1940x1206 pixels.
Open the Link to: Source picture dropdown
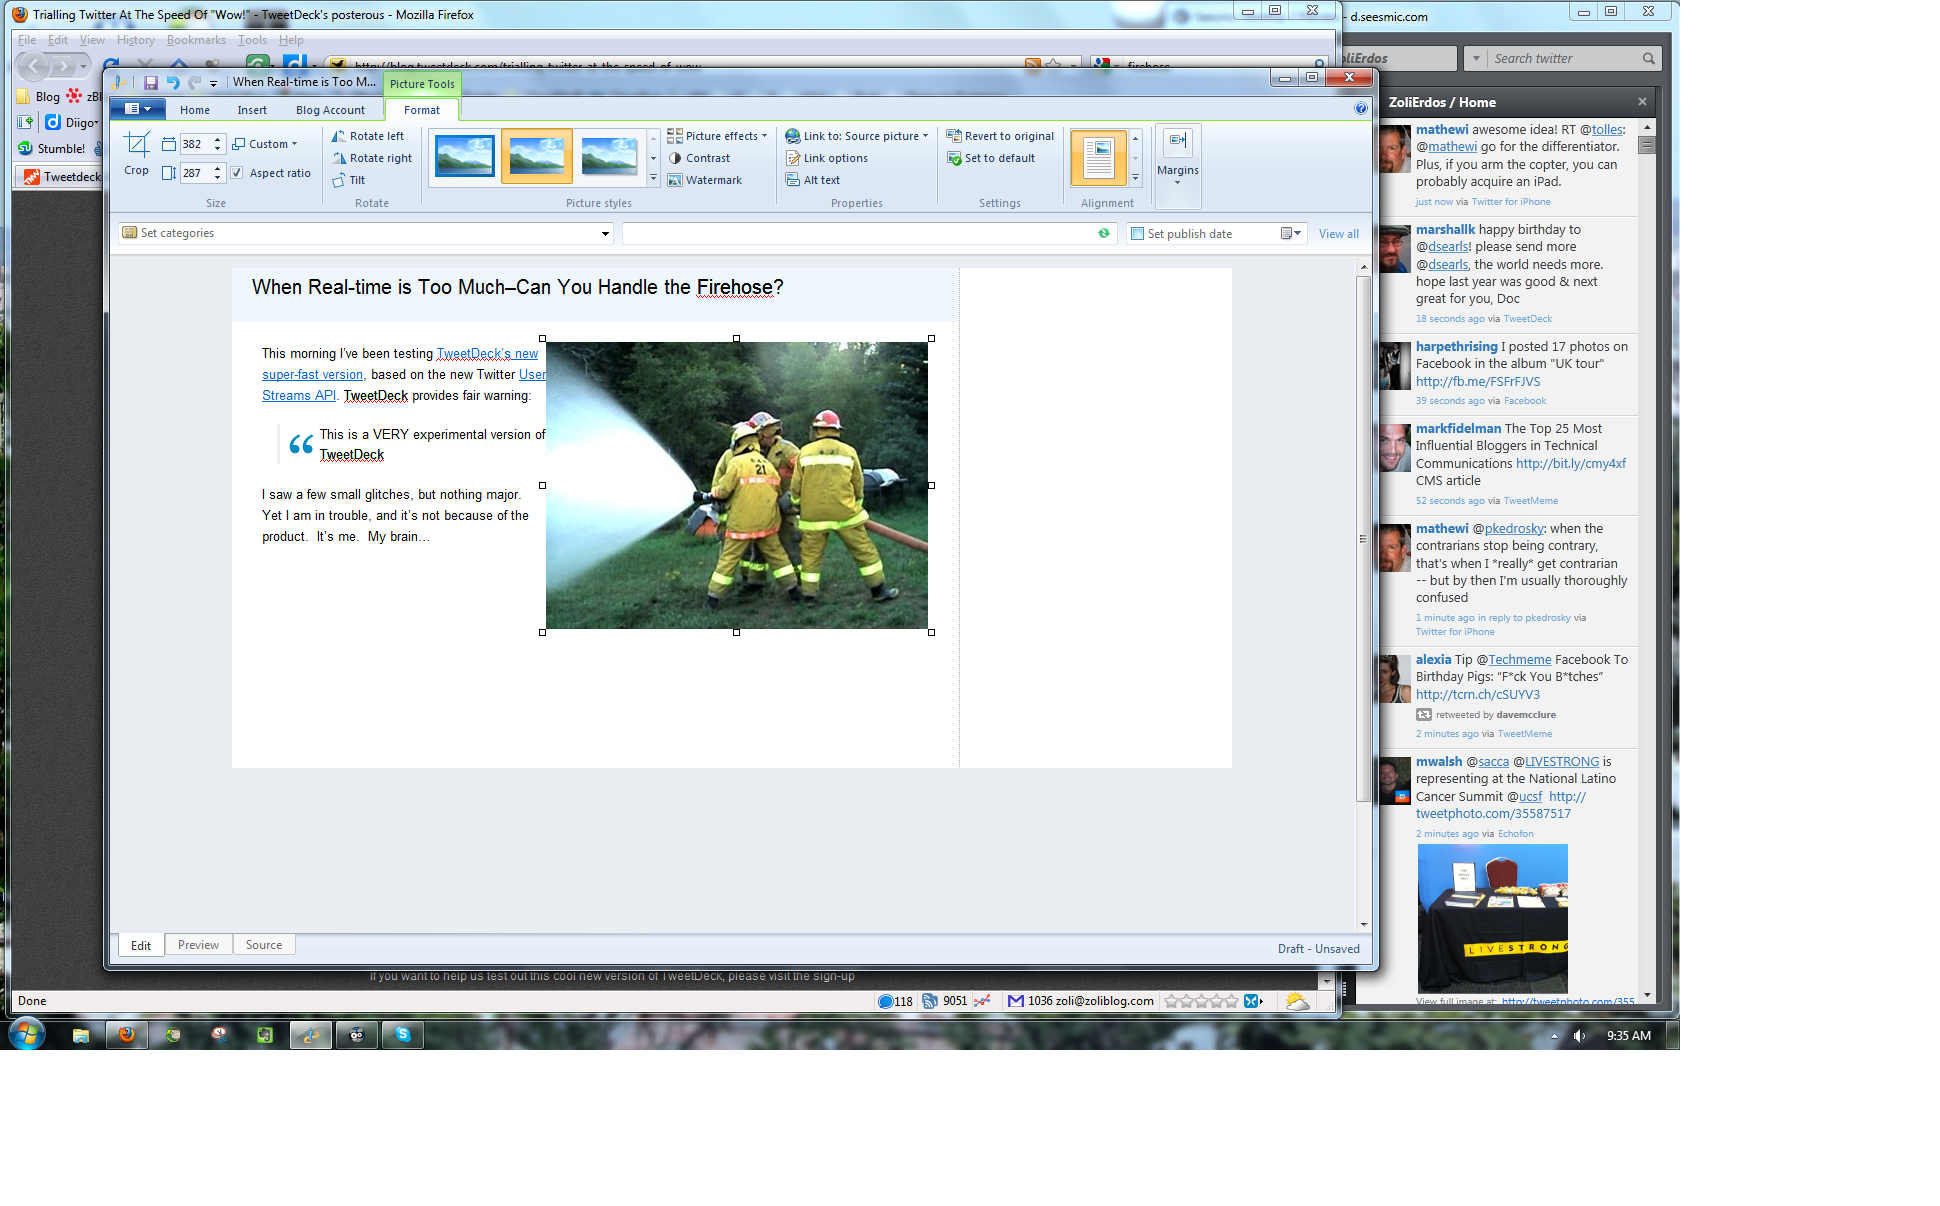tap(857, 136)
